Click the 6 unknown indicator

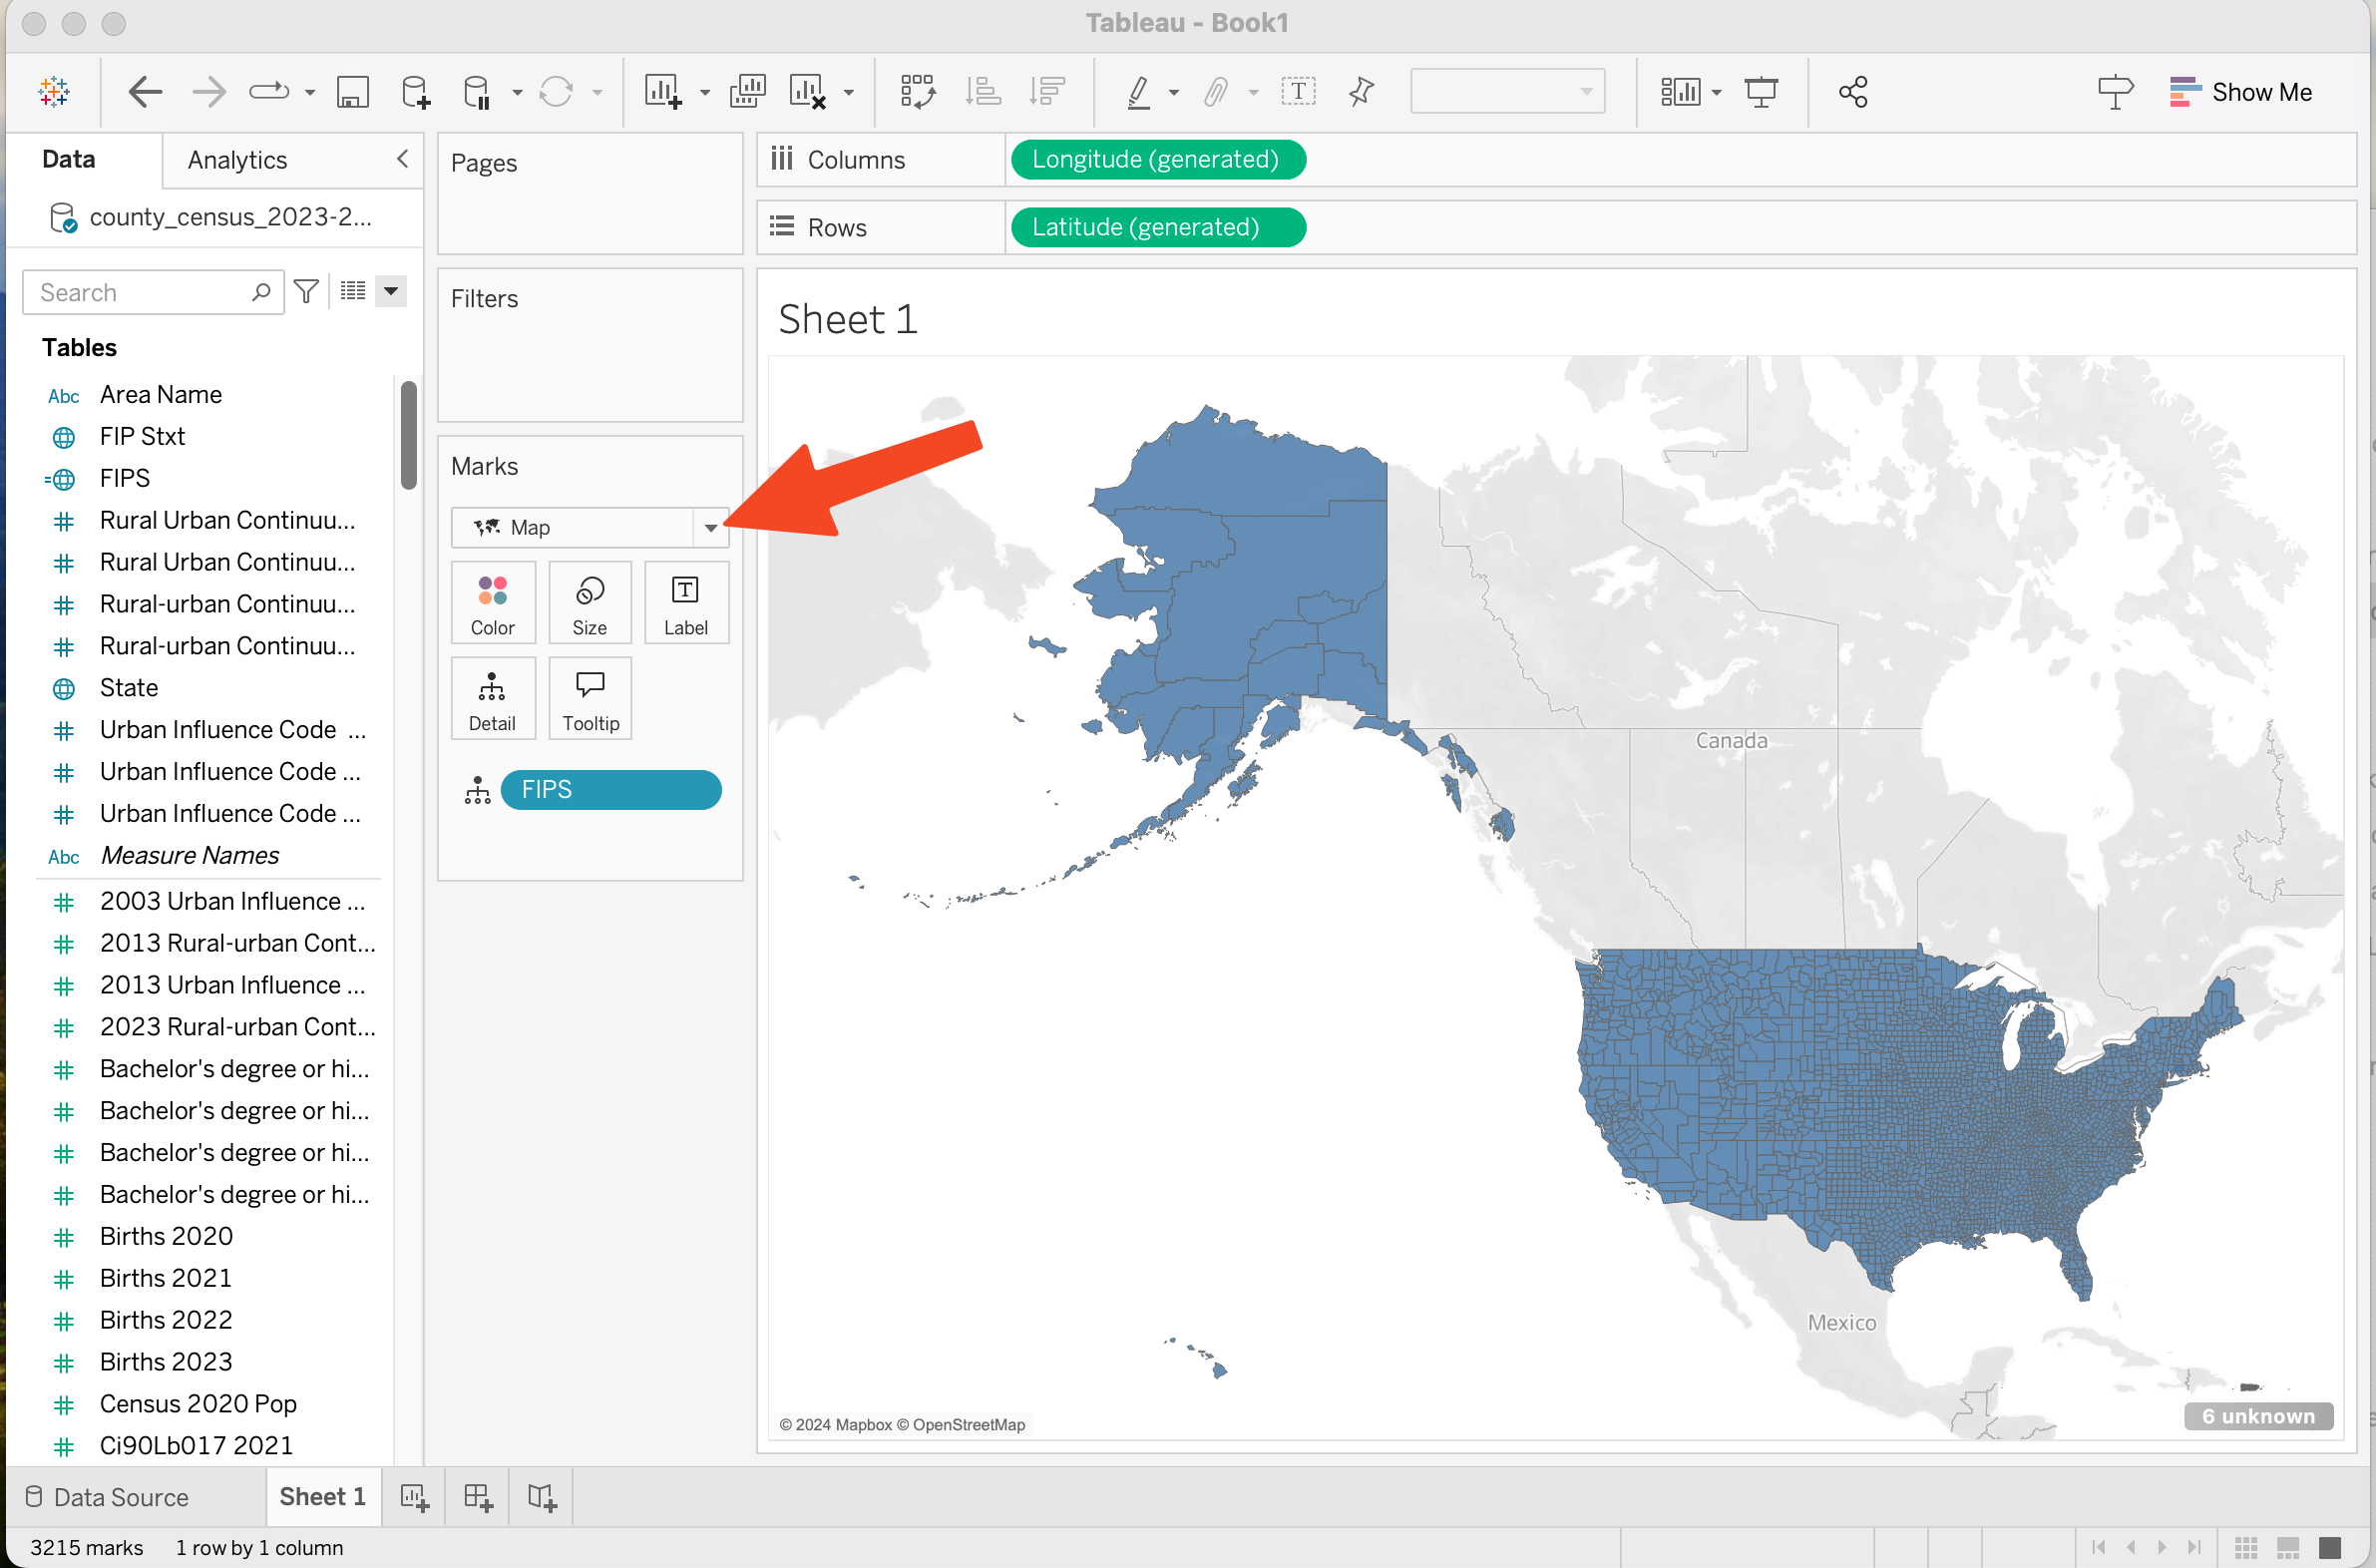[x=2258, y=1416]
